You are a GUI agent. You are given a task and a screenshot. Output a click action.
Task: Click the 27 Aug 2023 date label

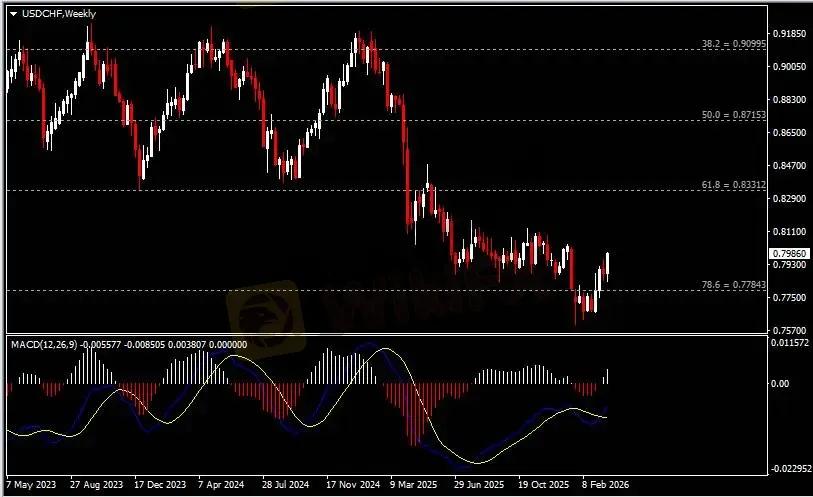(96, 485)
